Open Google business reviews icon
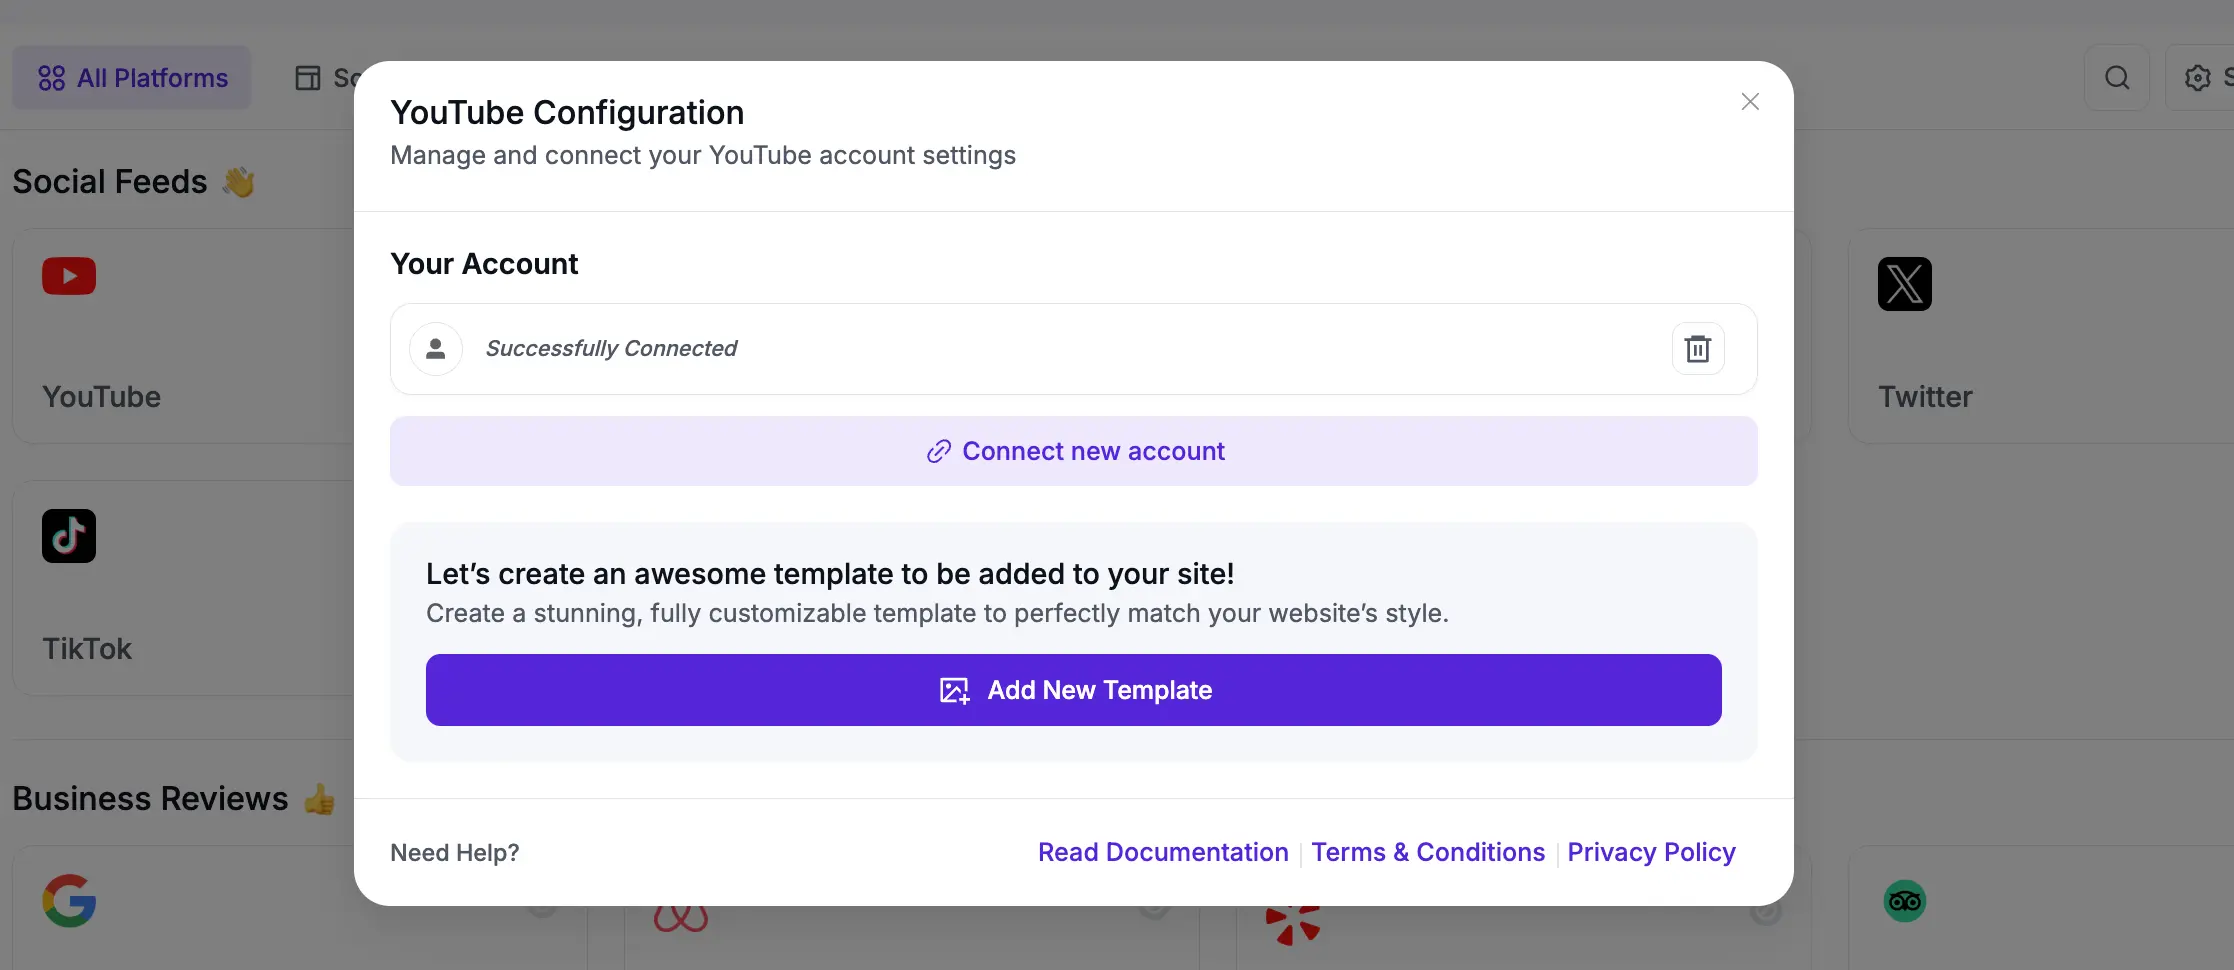This screenshot has width=2234, height=970. tap(68, 900)
